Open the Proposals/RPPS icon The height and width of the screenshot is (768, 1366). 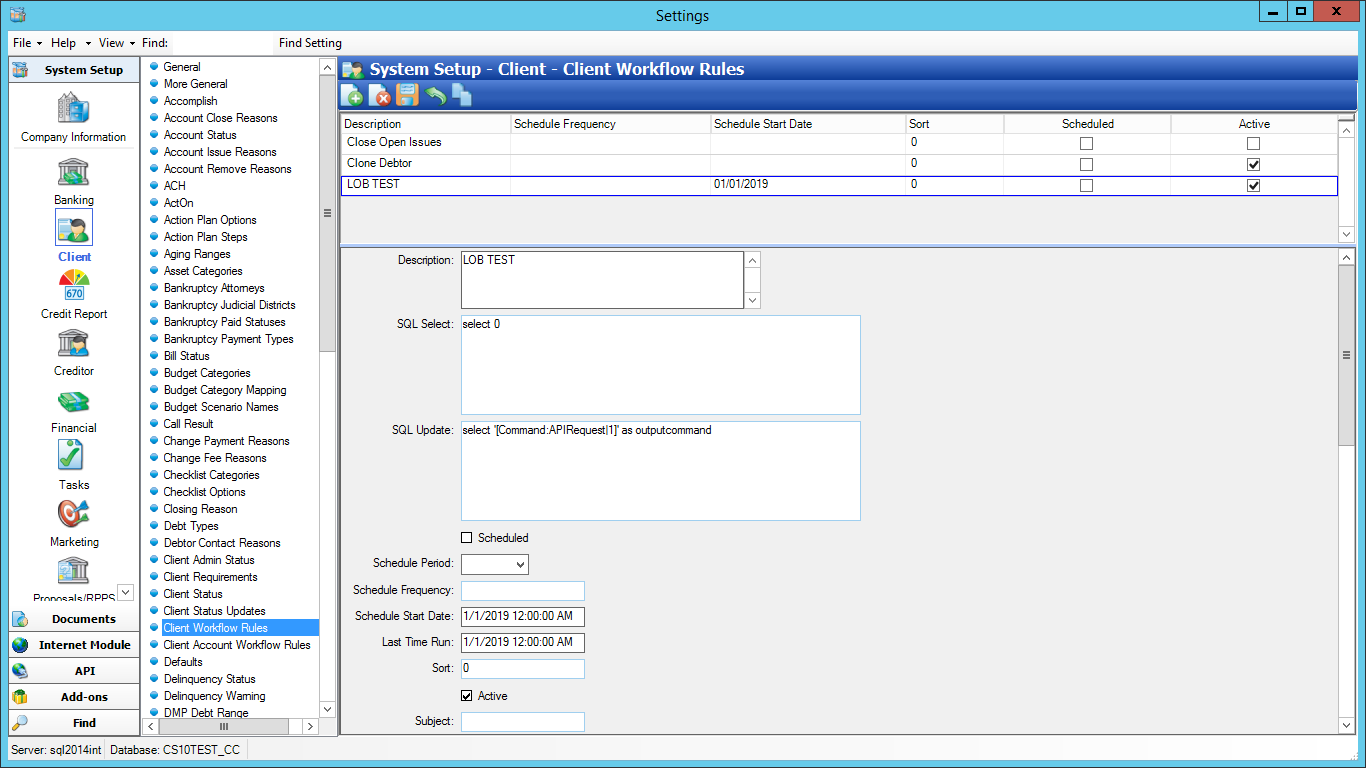click(74, 572)
